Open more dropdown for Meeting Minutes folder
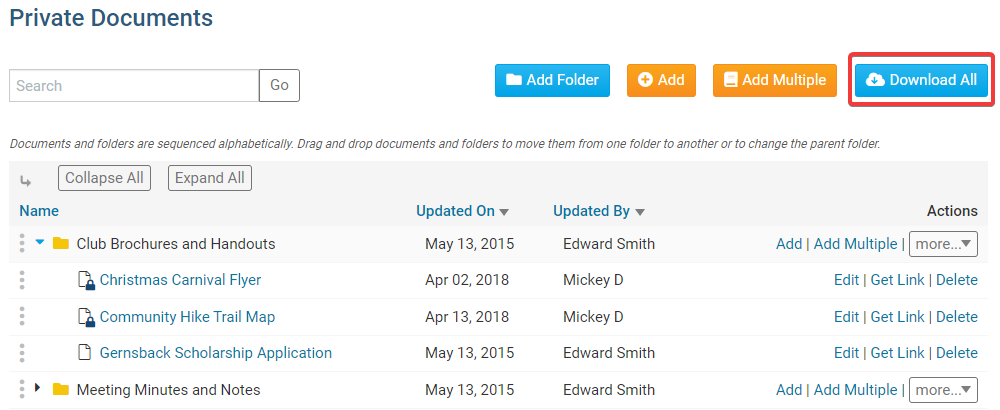 click(x=944, y=390)
